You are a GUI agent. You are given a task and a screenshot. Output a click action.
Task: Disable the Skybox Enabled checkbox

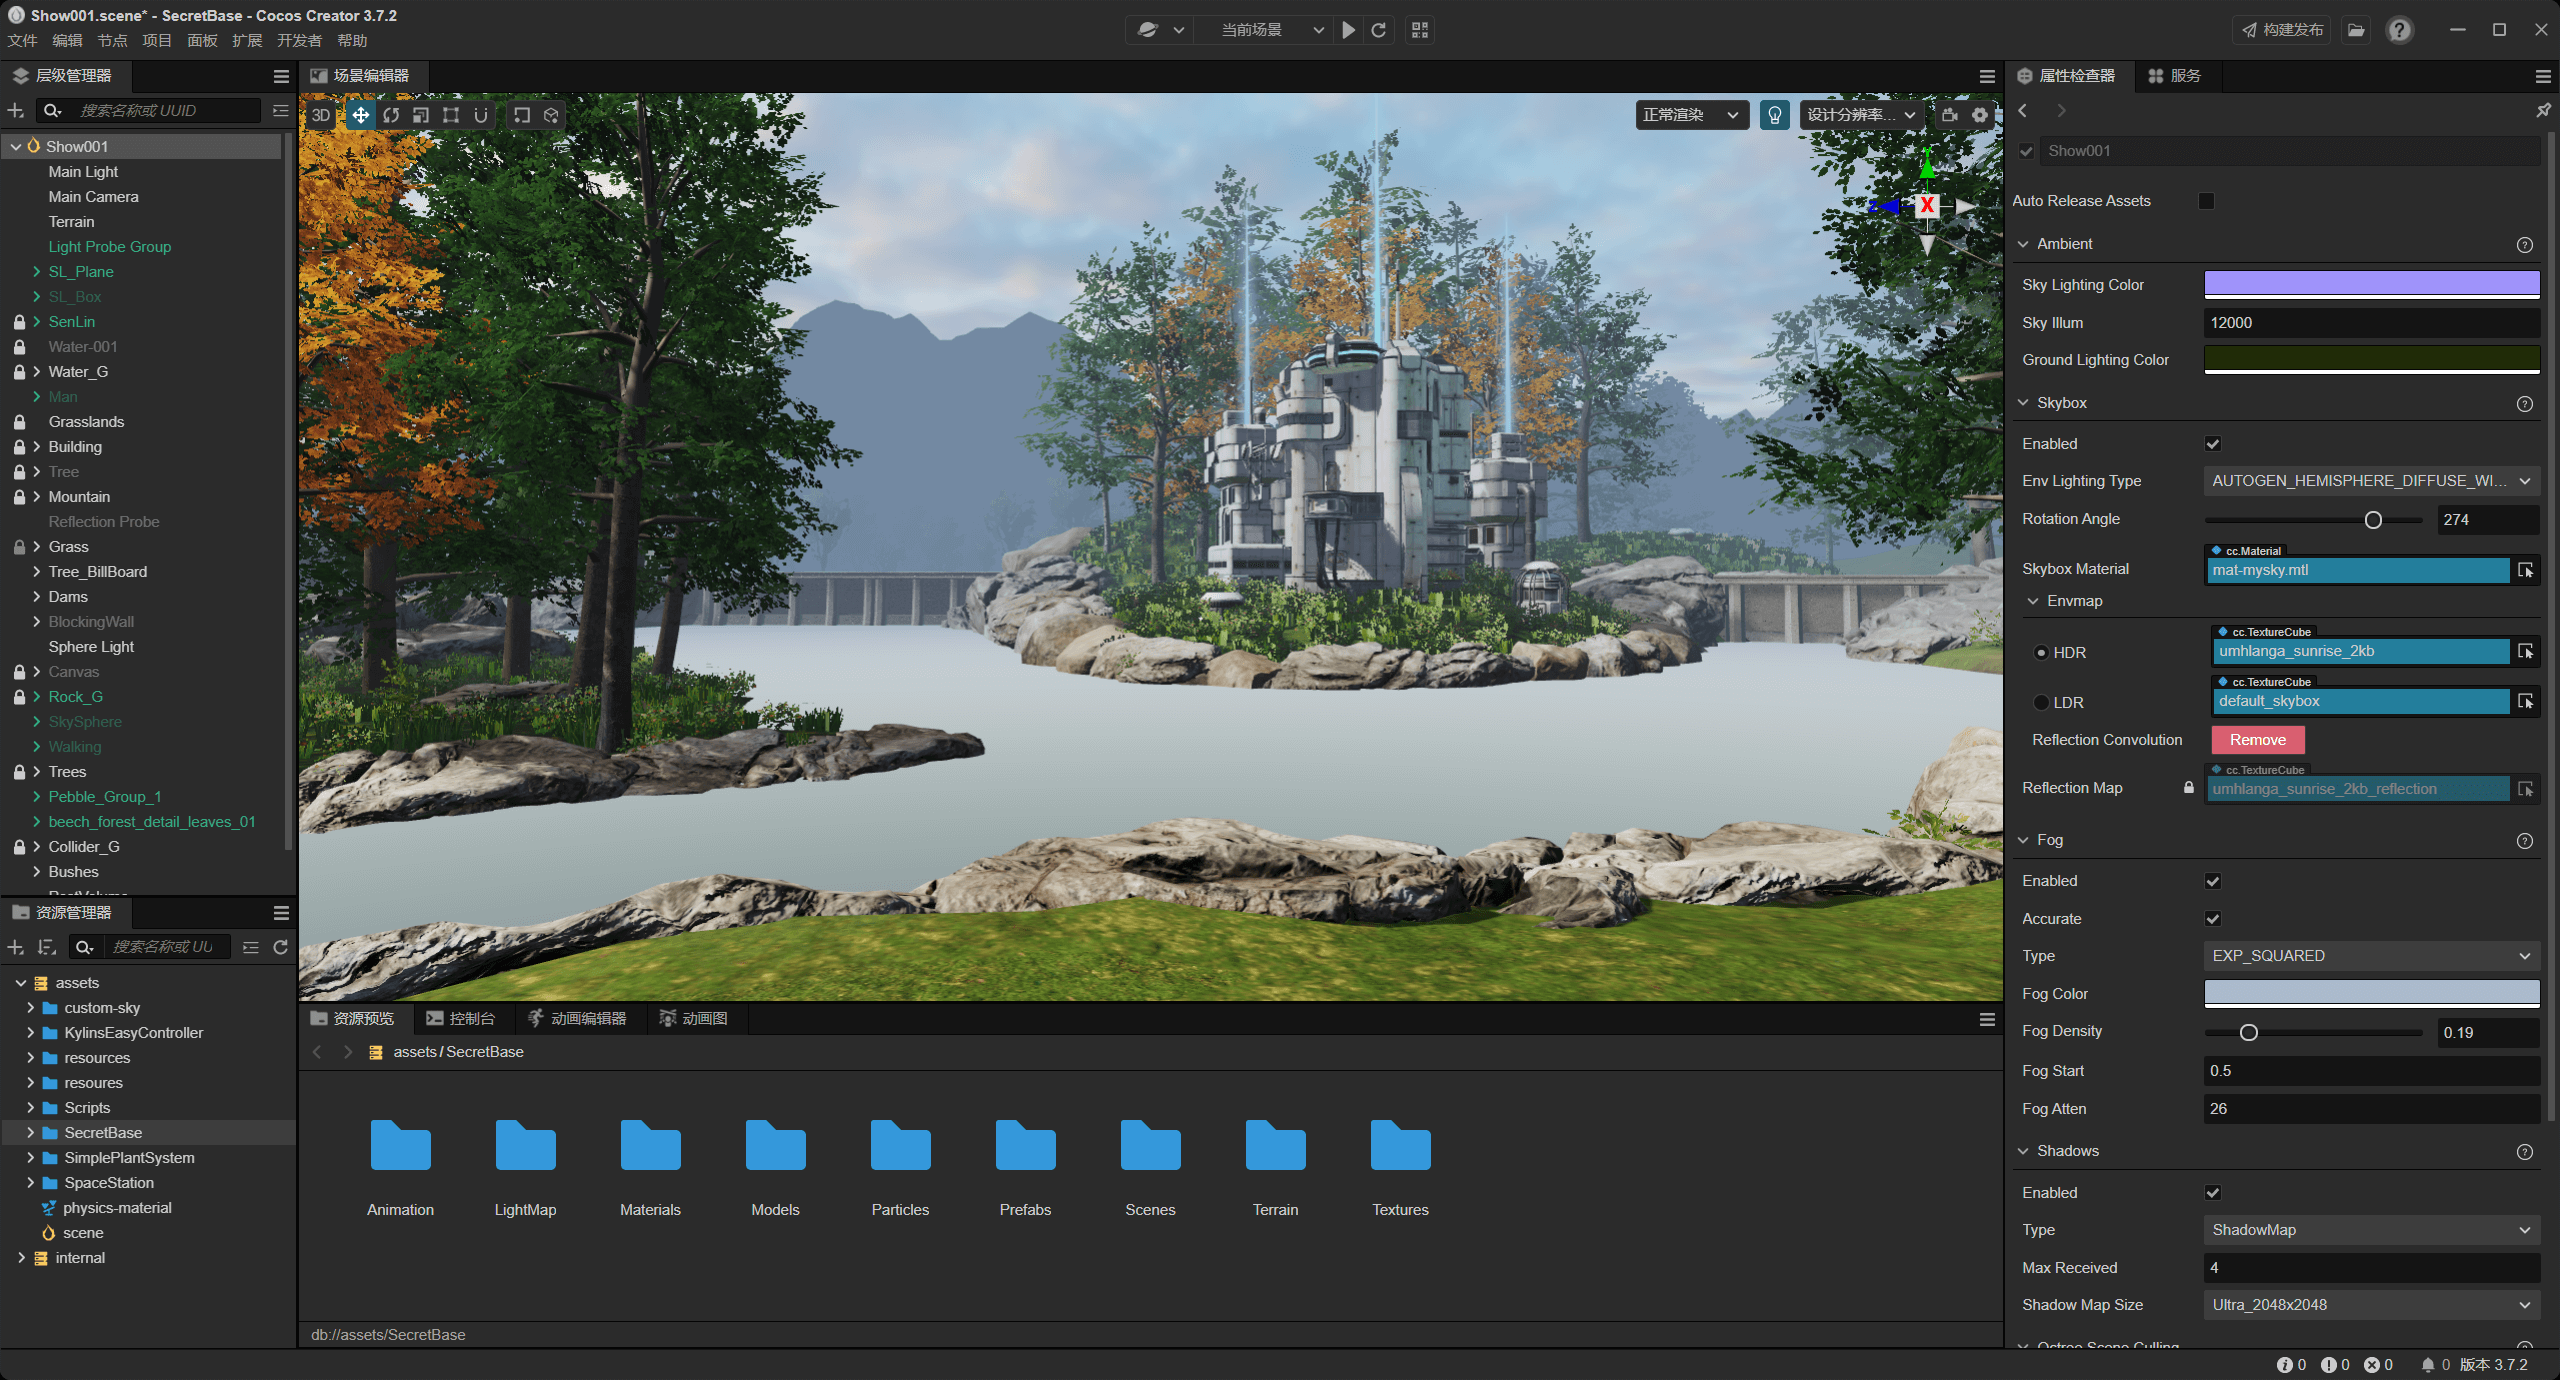tap(2213, 443)
